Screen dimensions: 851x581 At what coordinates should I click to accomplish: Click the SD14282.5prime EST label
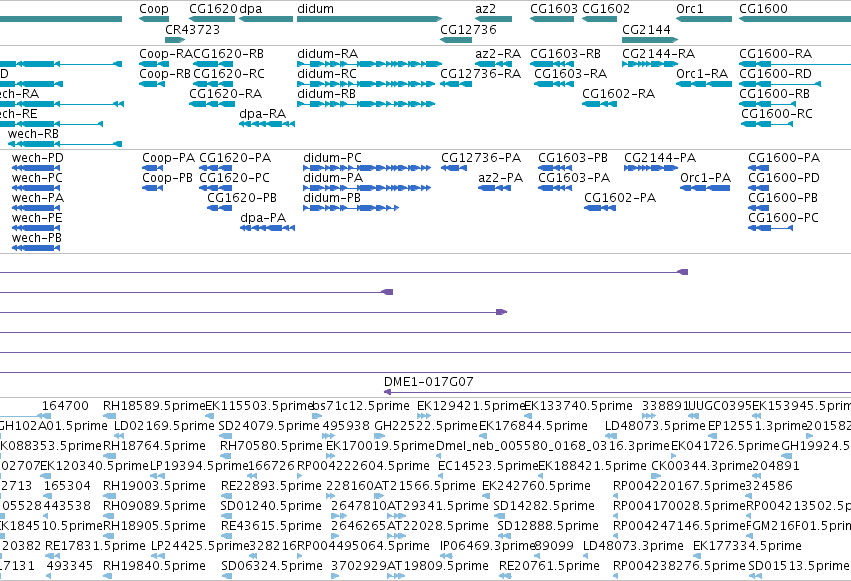pyautogui.click(x=544, y=506)
